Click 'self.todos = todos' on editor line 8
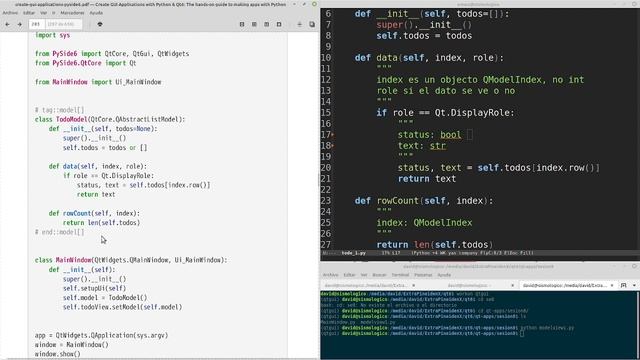Screen dimensions: 640x360 tap(424, 36)
